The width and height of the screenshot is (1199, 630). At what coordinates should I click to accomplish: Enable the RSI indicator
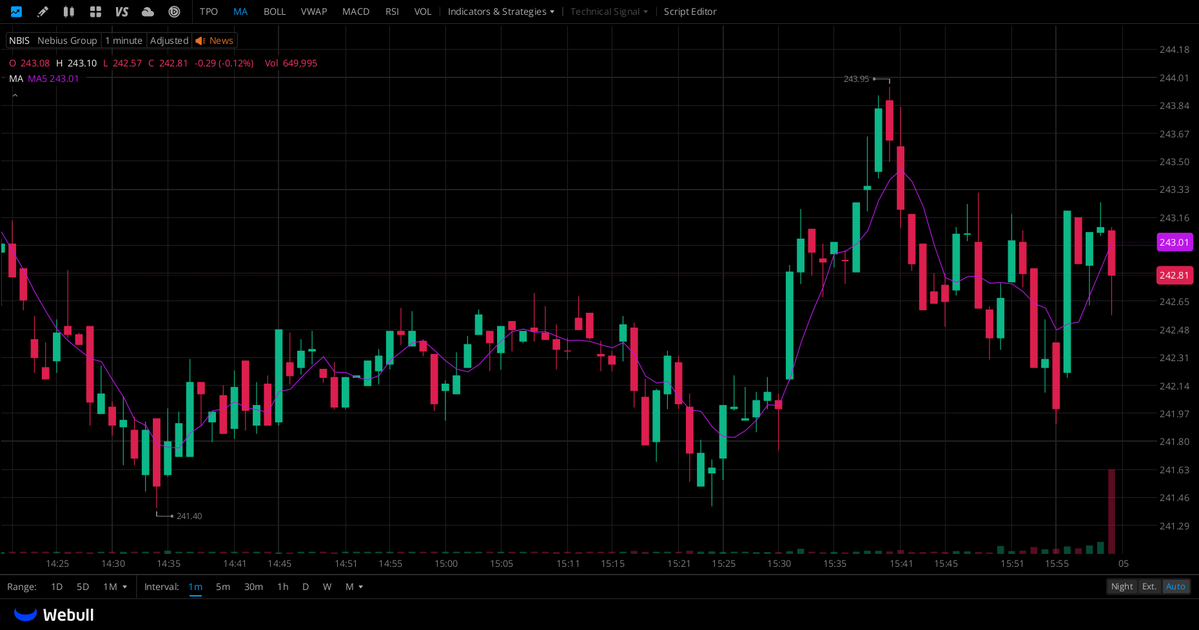point(392,11)
